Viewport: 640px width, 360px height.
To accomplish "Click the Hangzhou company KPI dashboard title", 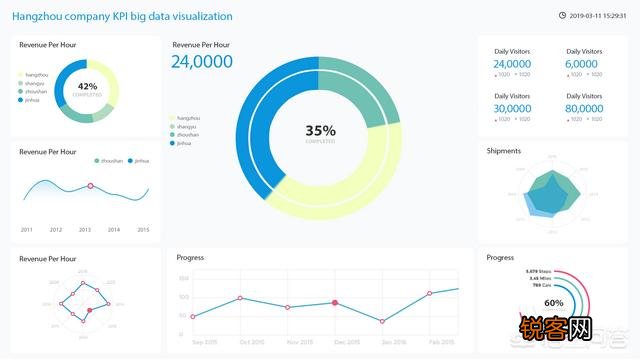I will pos(122,16).
